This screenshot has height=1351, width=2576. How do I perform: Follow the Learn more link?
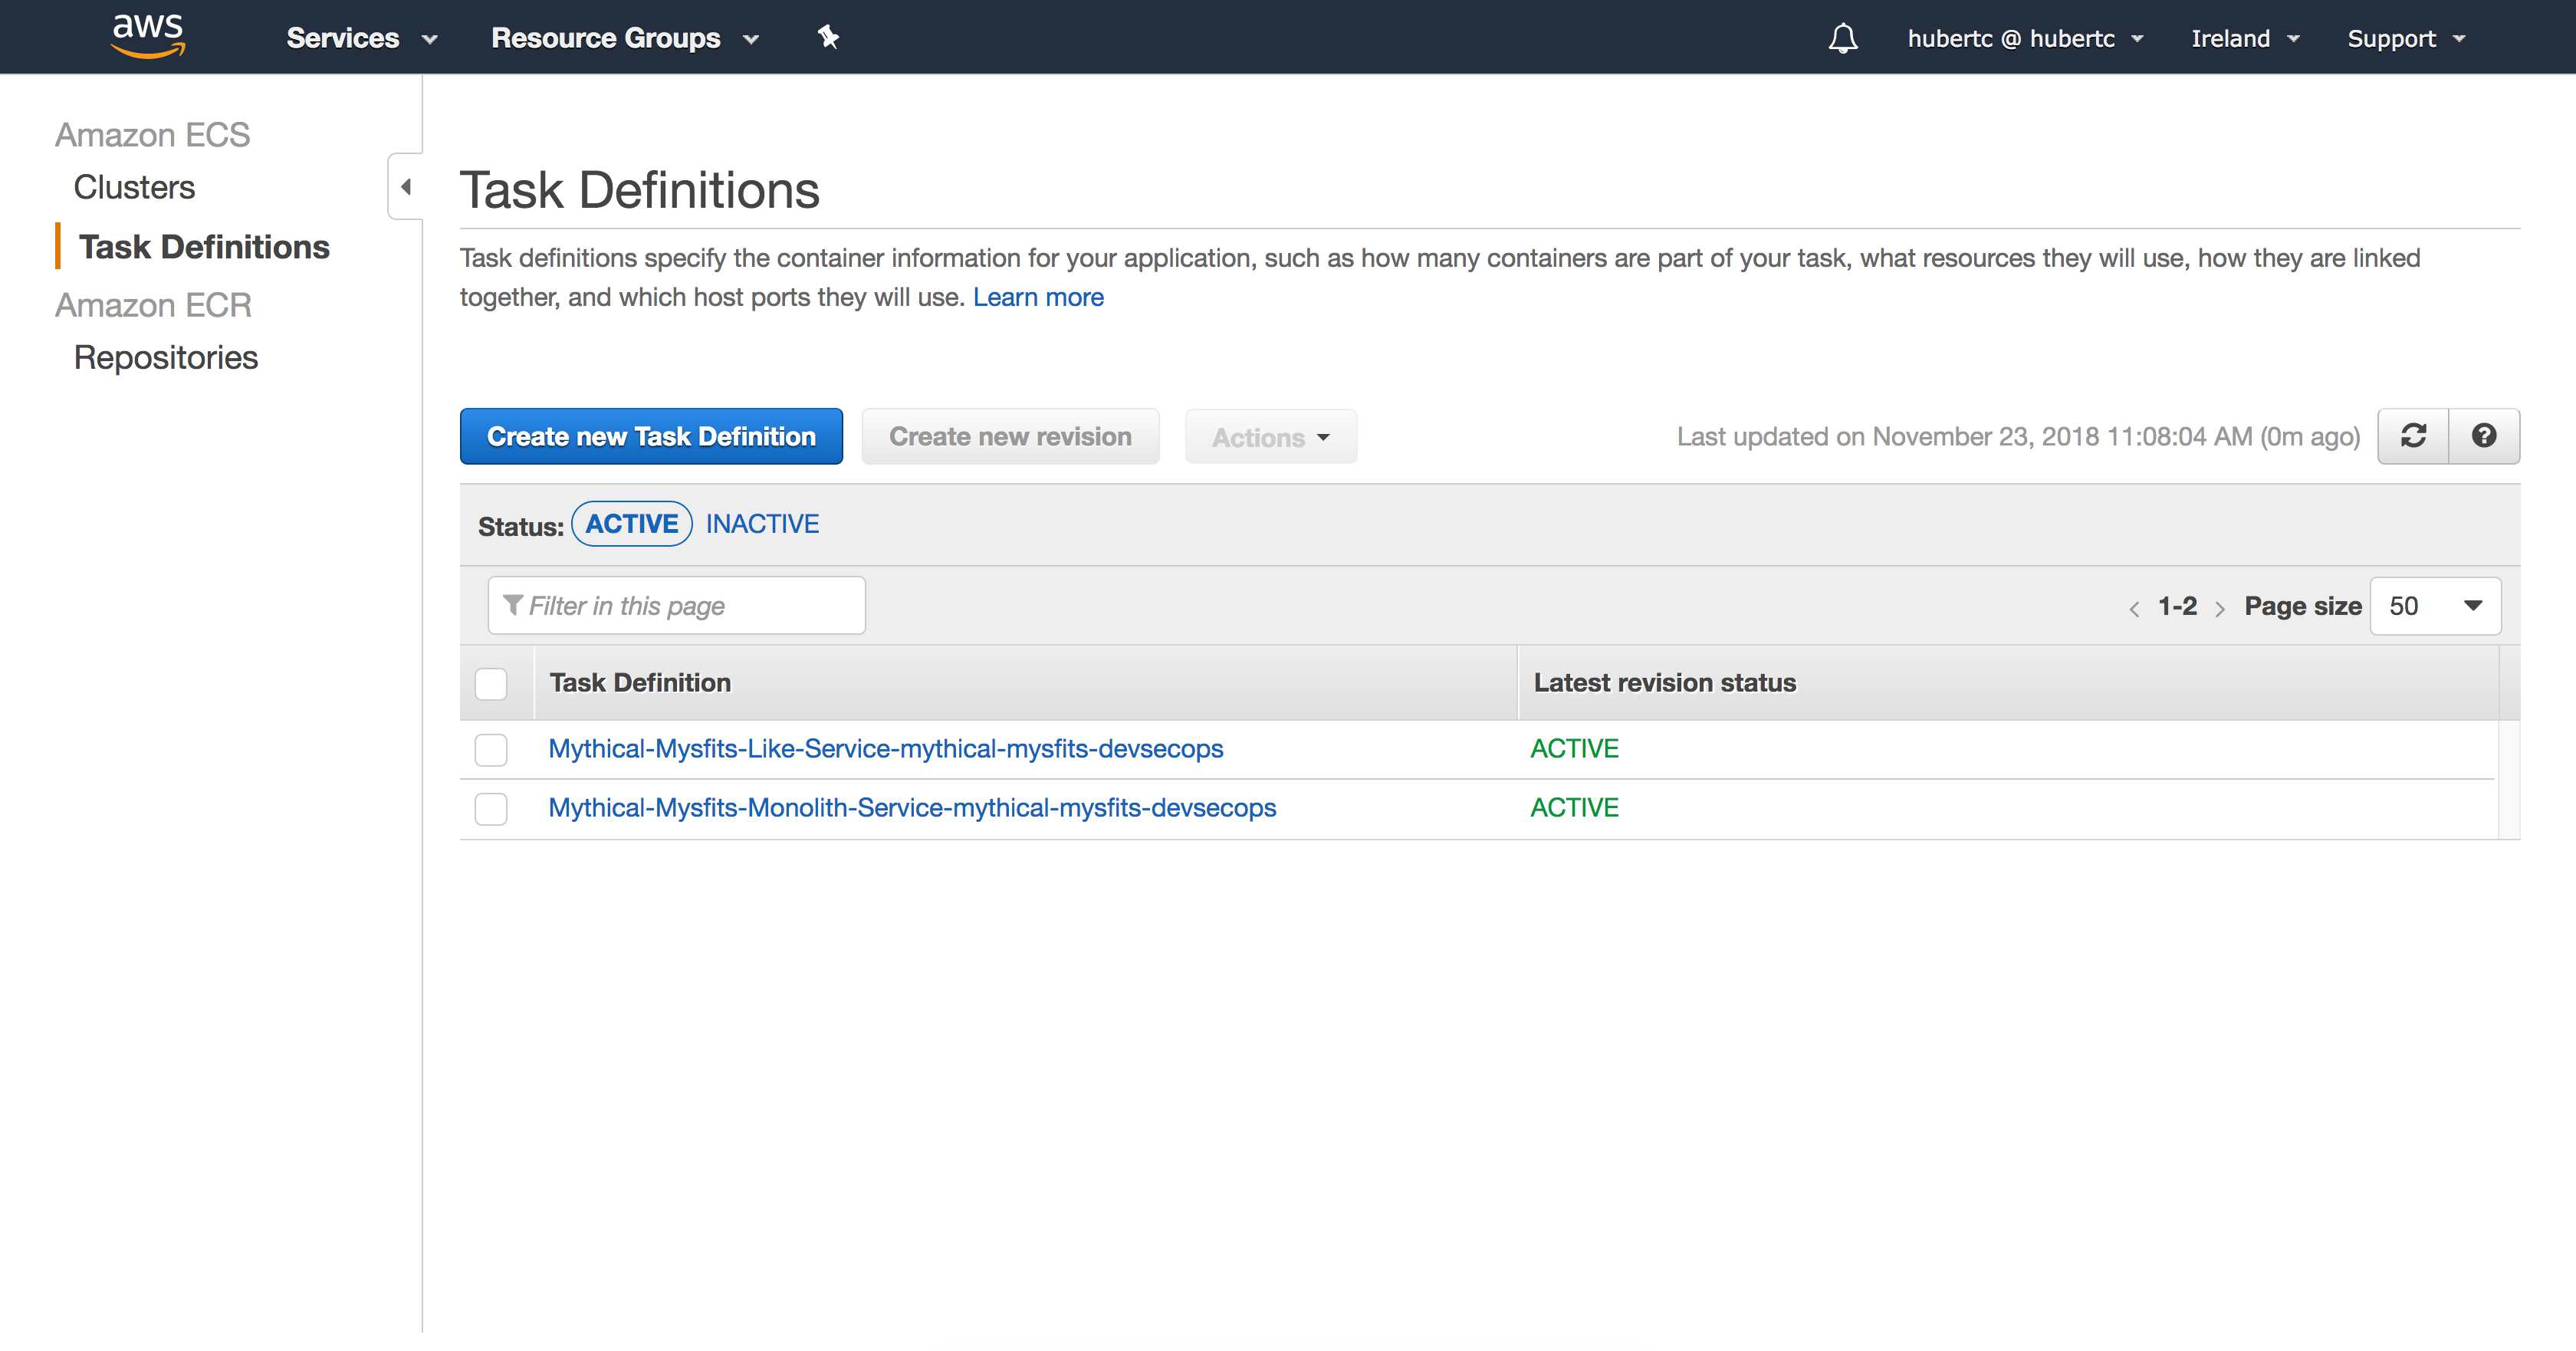point(1038,297)
